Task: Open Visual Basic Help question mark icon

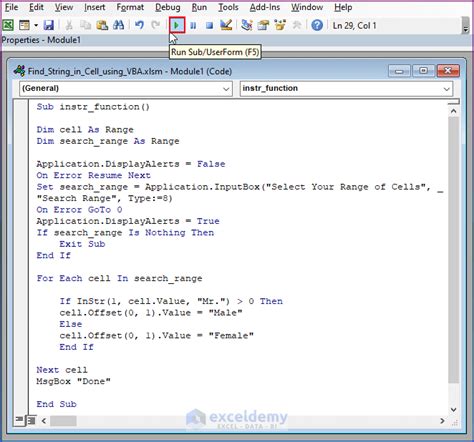Action: (317, 25)
